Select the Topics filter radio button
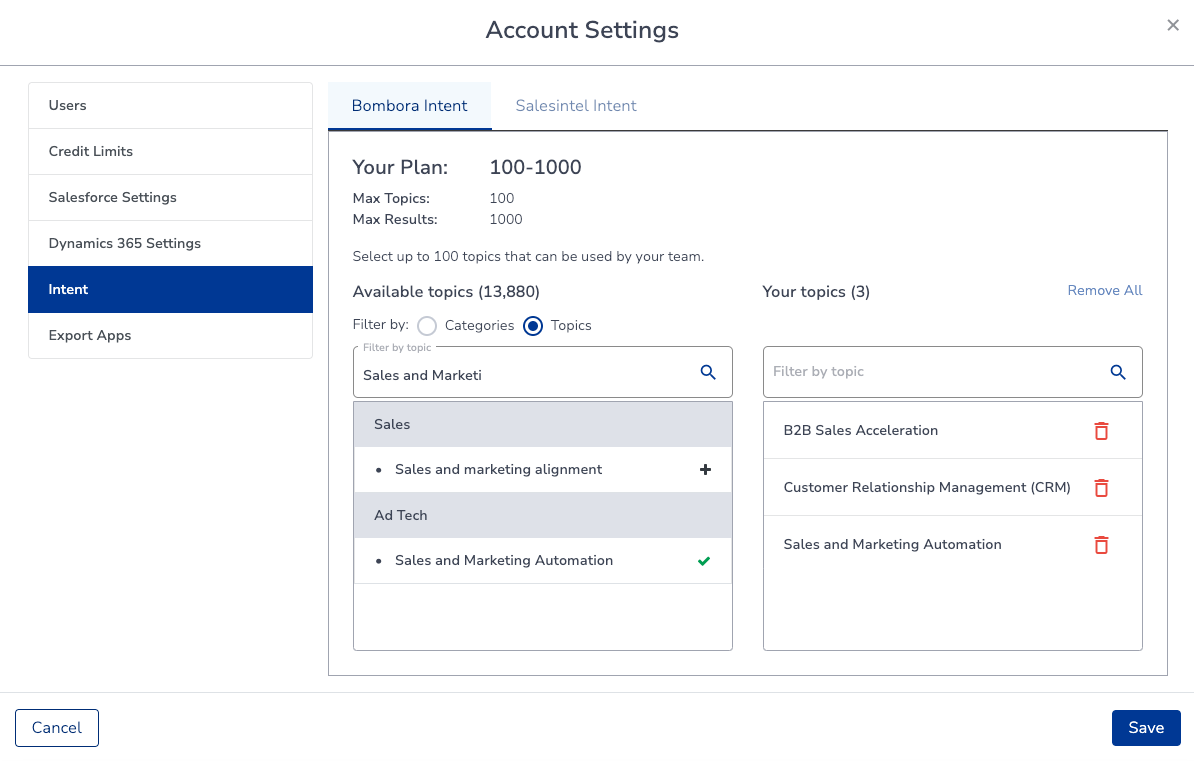This screenshot has width=1194, height=761. tap(533, 326)
